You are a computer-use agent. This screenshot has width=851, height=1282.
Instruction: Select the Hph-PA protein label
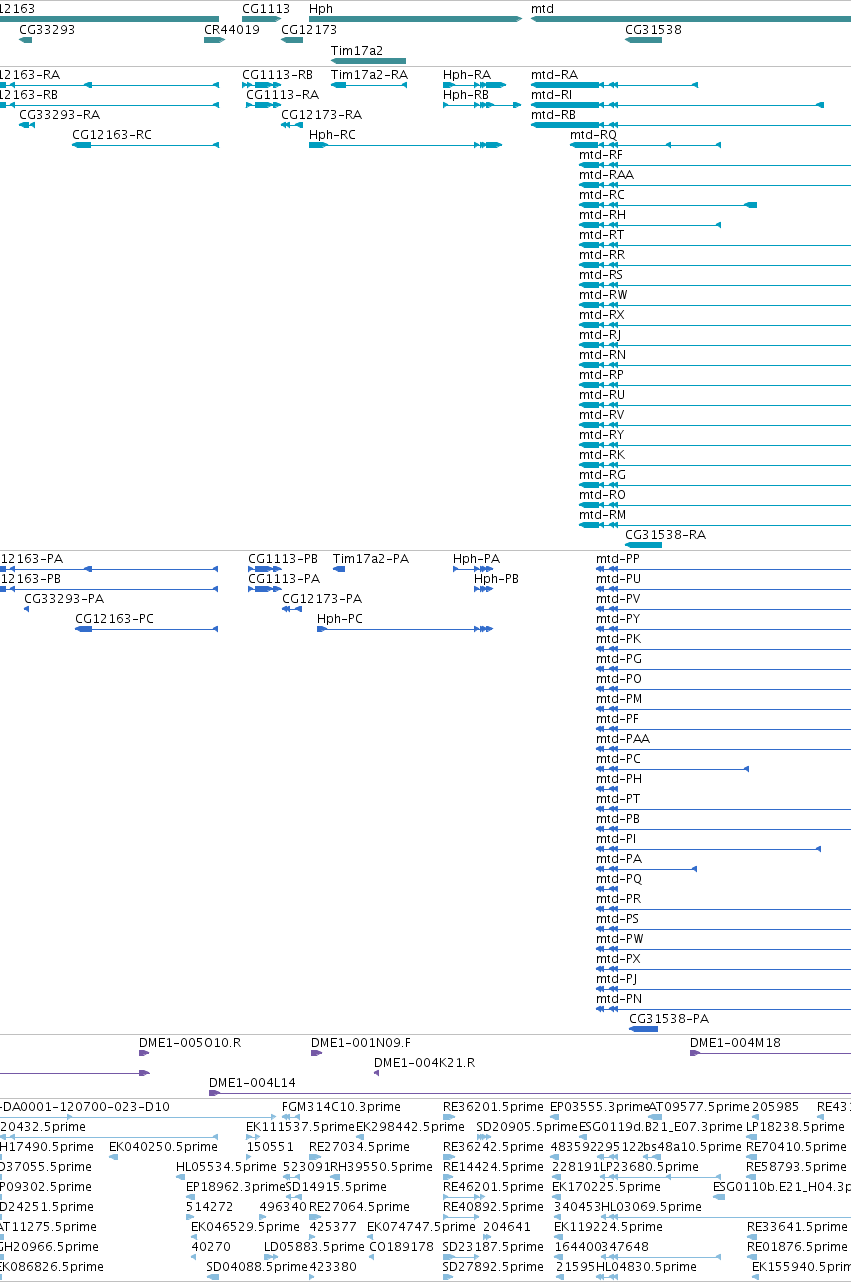click(476, 559)
